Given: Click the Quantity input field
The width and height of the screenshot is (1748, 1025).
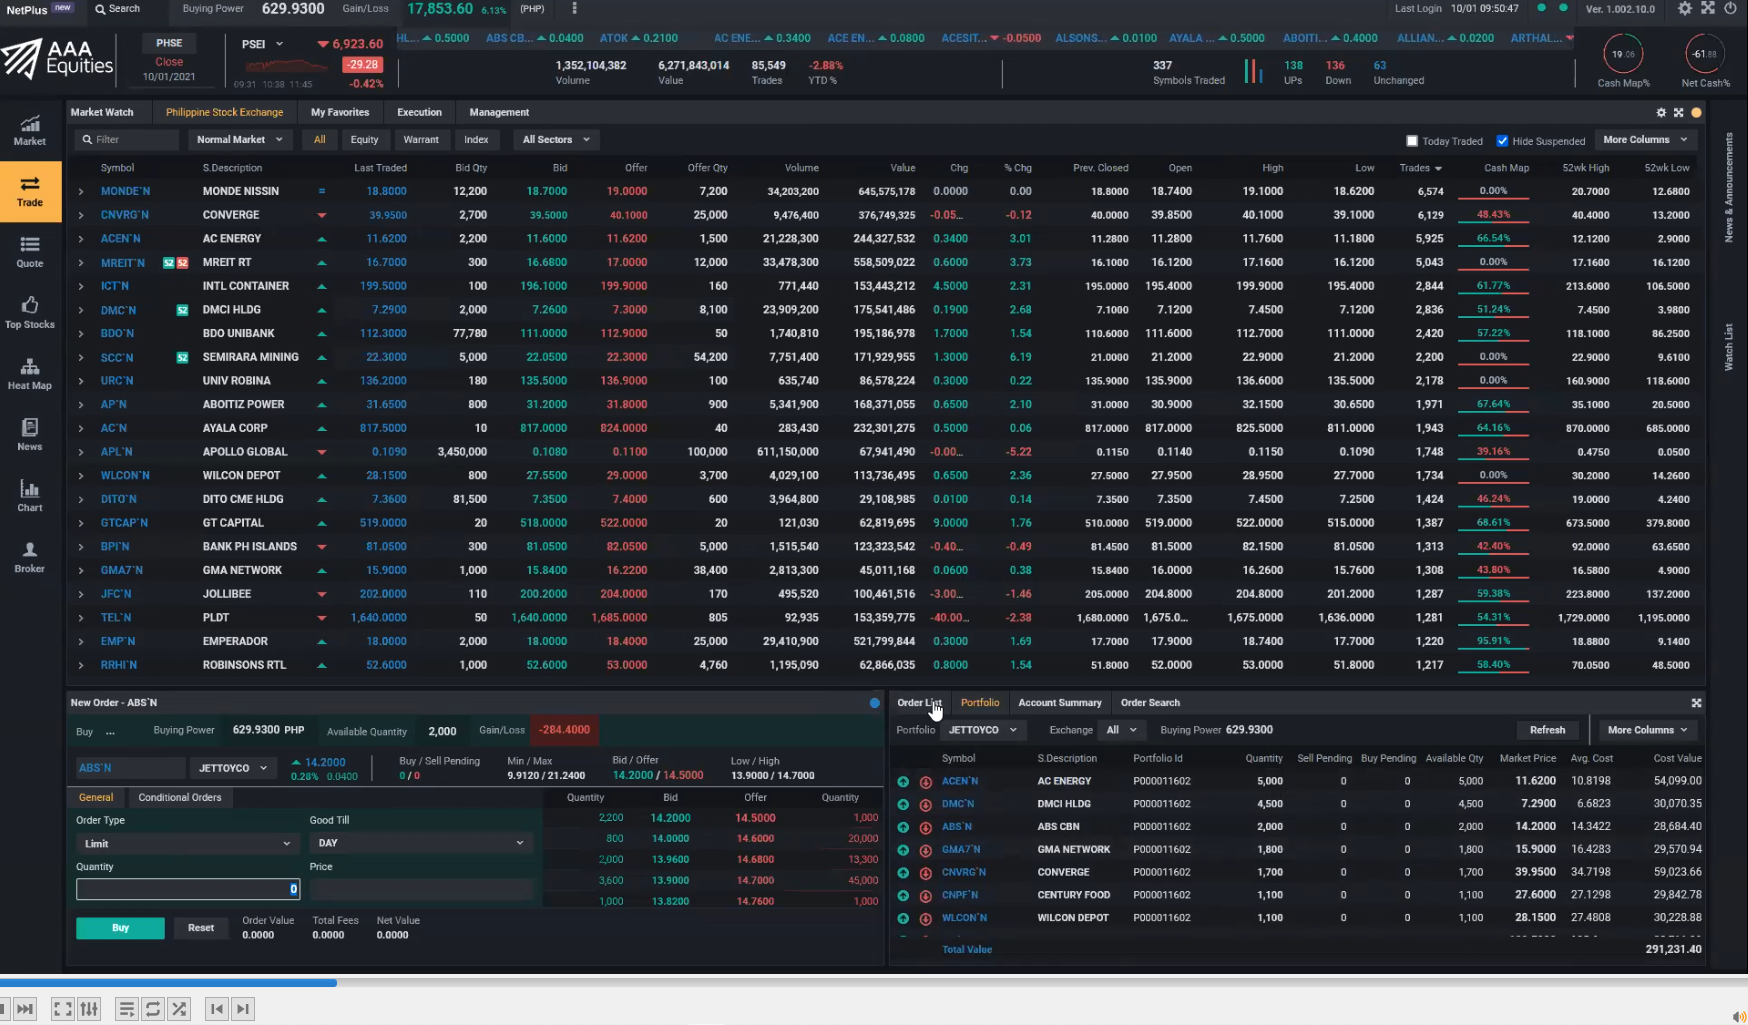Looking at the screenshot, I should click(188, 889).
